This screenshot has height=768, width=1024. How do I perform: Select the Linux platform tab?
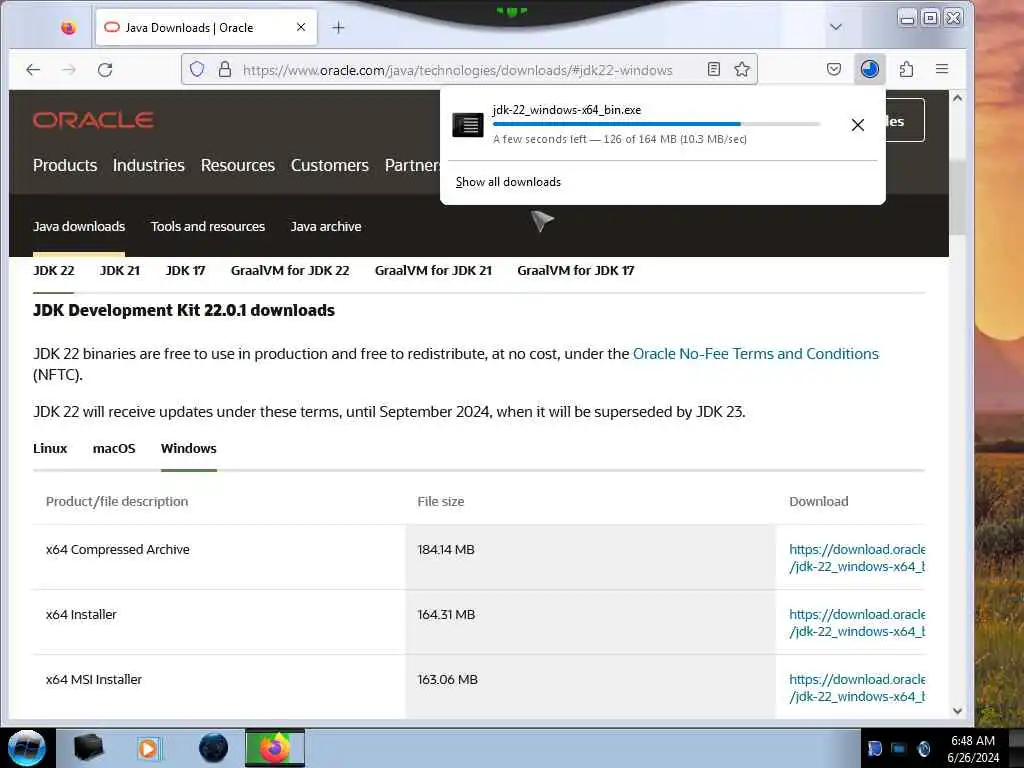coord(50,449)
